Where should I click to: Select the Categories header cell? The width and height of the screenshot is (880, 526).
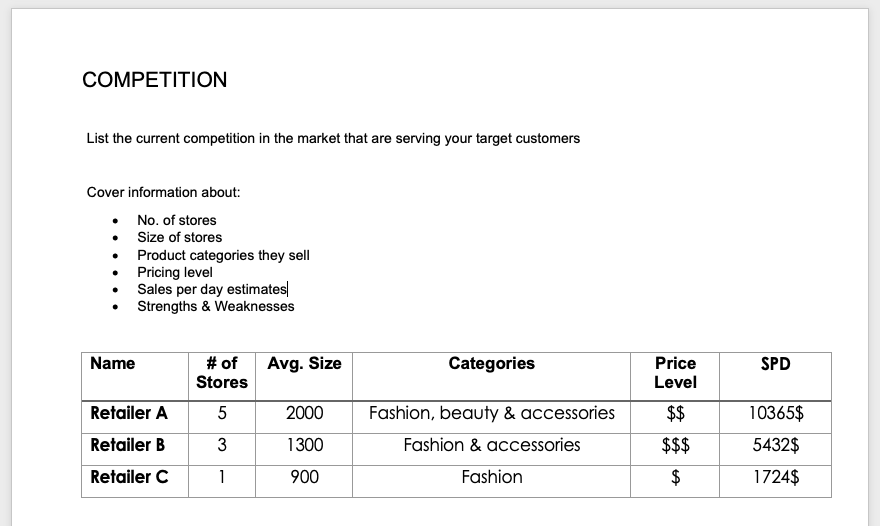click(492, 376)
